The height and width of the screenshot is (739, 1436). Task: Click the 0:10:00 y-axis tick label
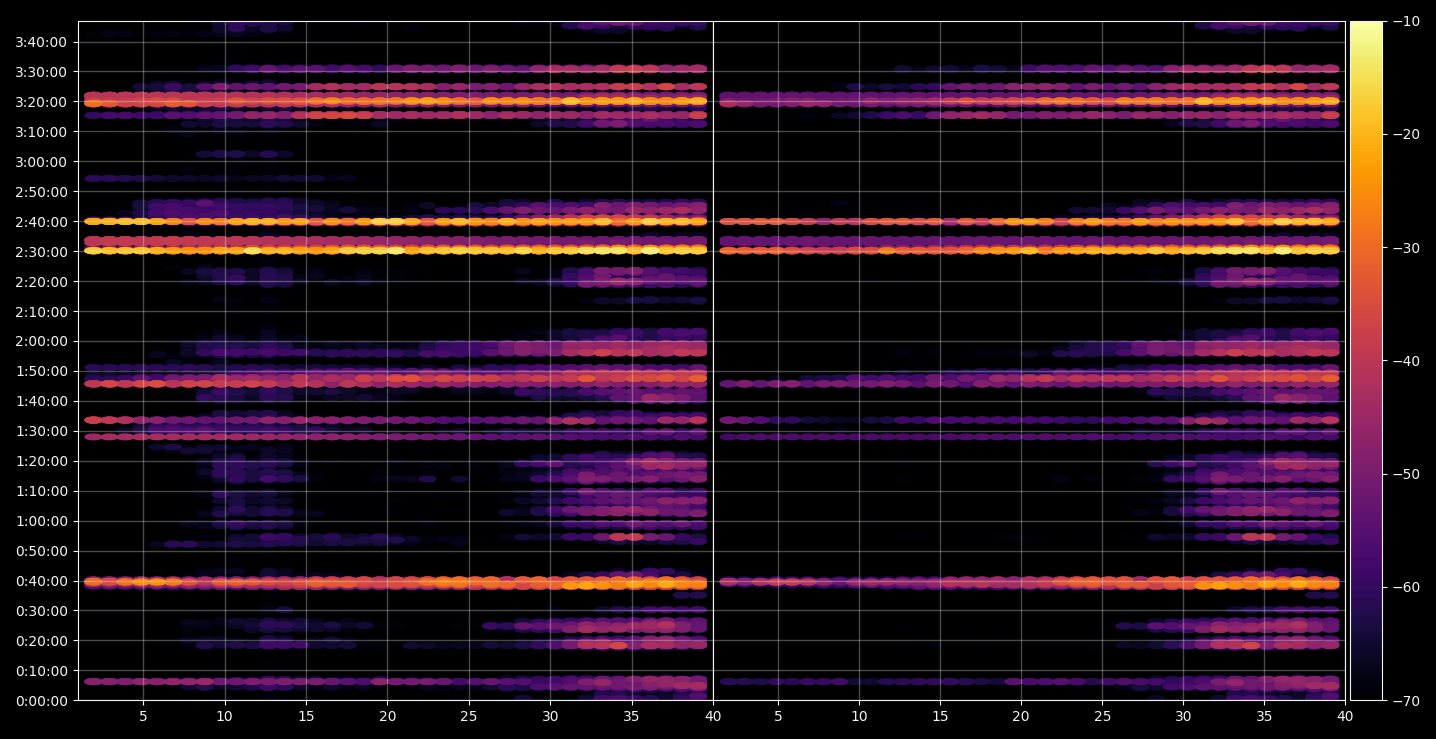(41, 671)
